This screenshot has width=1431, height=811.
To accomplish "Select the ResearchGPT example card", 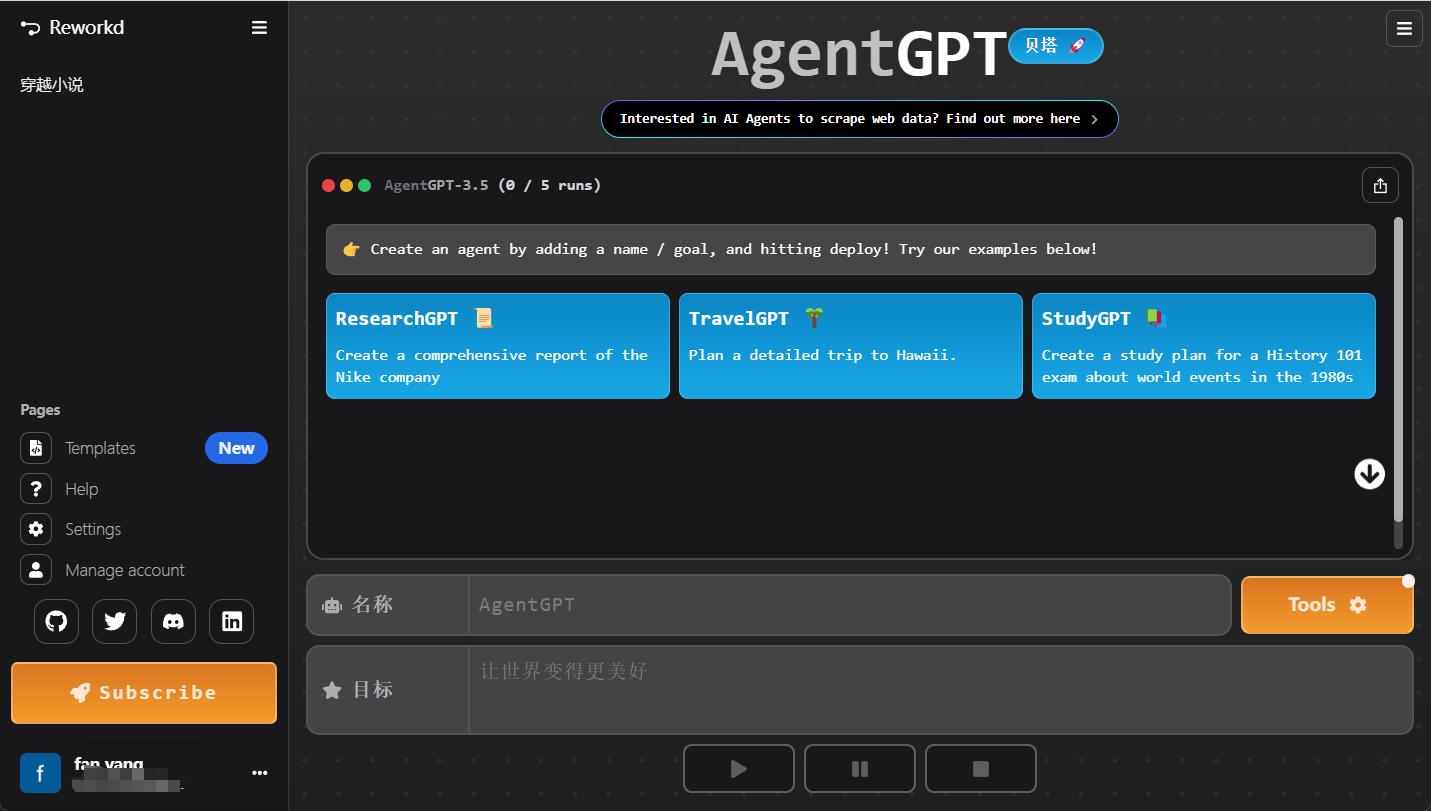I will tap(498, 346).
